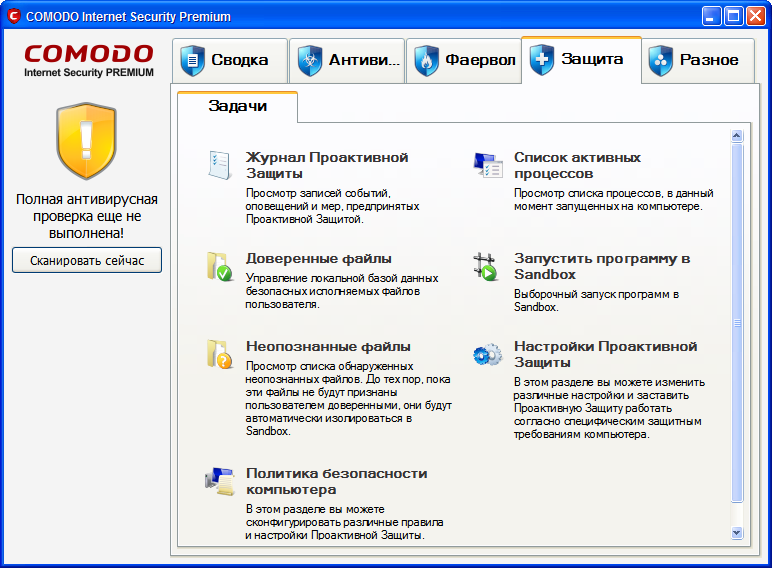The image size is (772, 568).
Task: Click text 'Полная антивирусная проверка еще не выполнена!'
Action: (87, 216)
